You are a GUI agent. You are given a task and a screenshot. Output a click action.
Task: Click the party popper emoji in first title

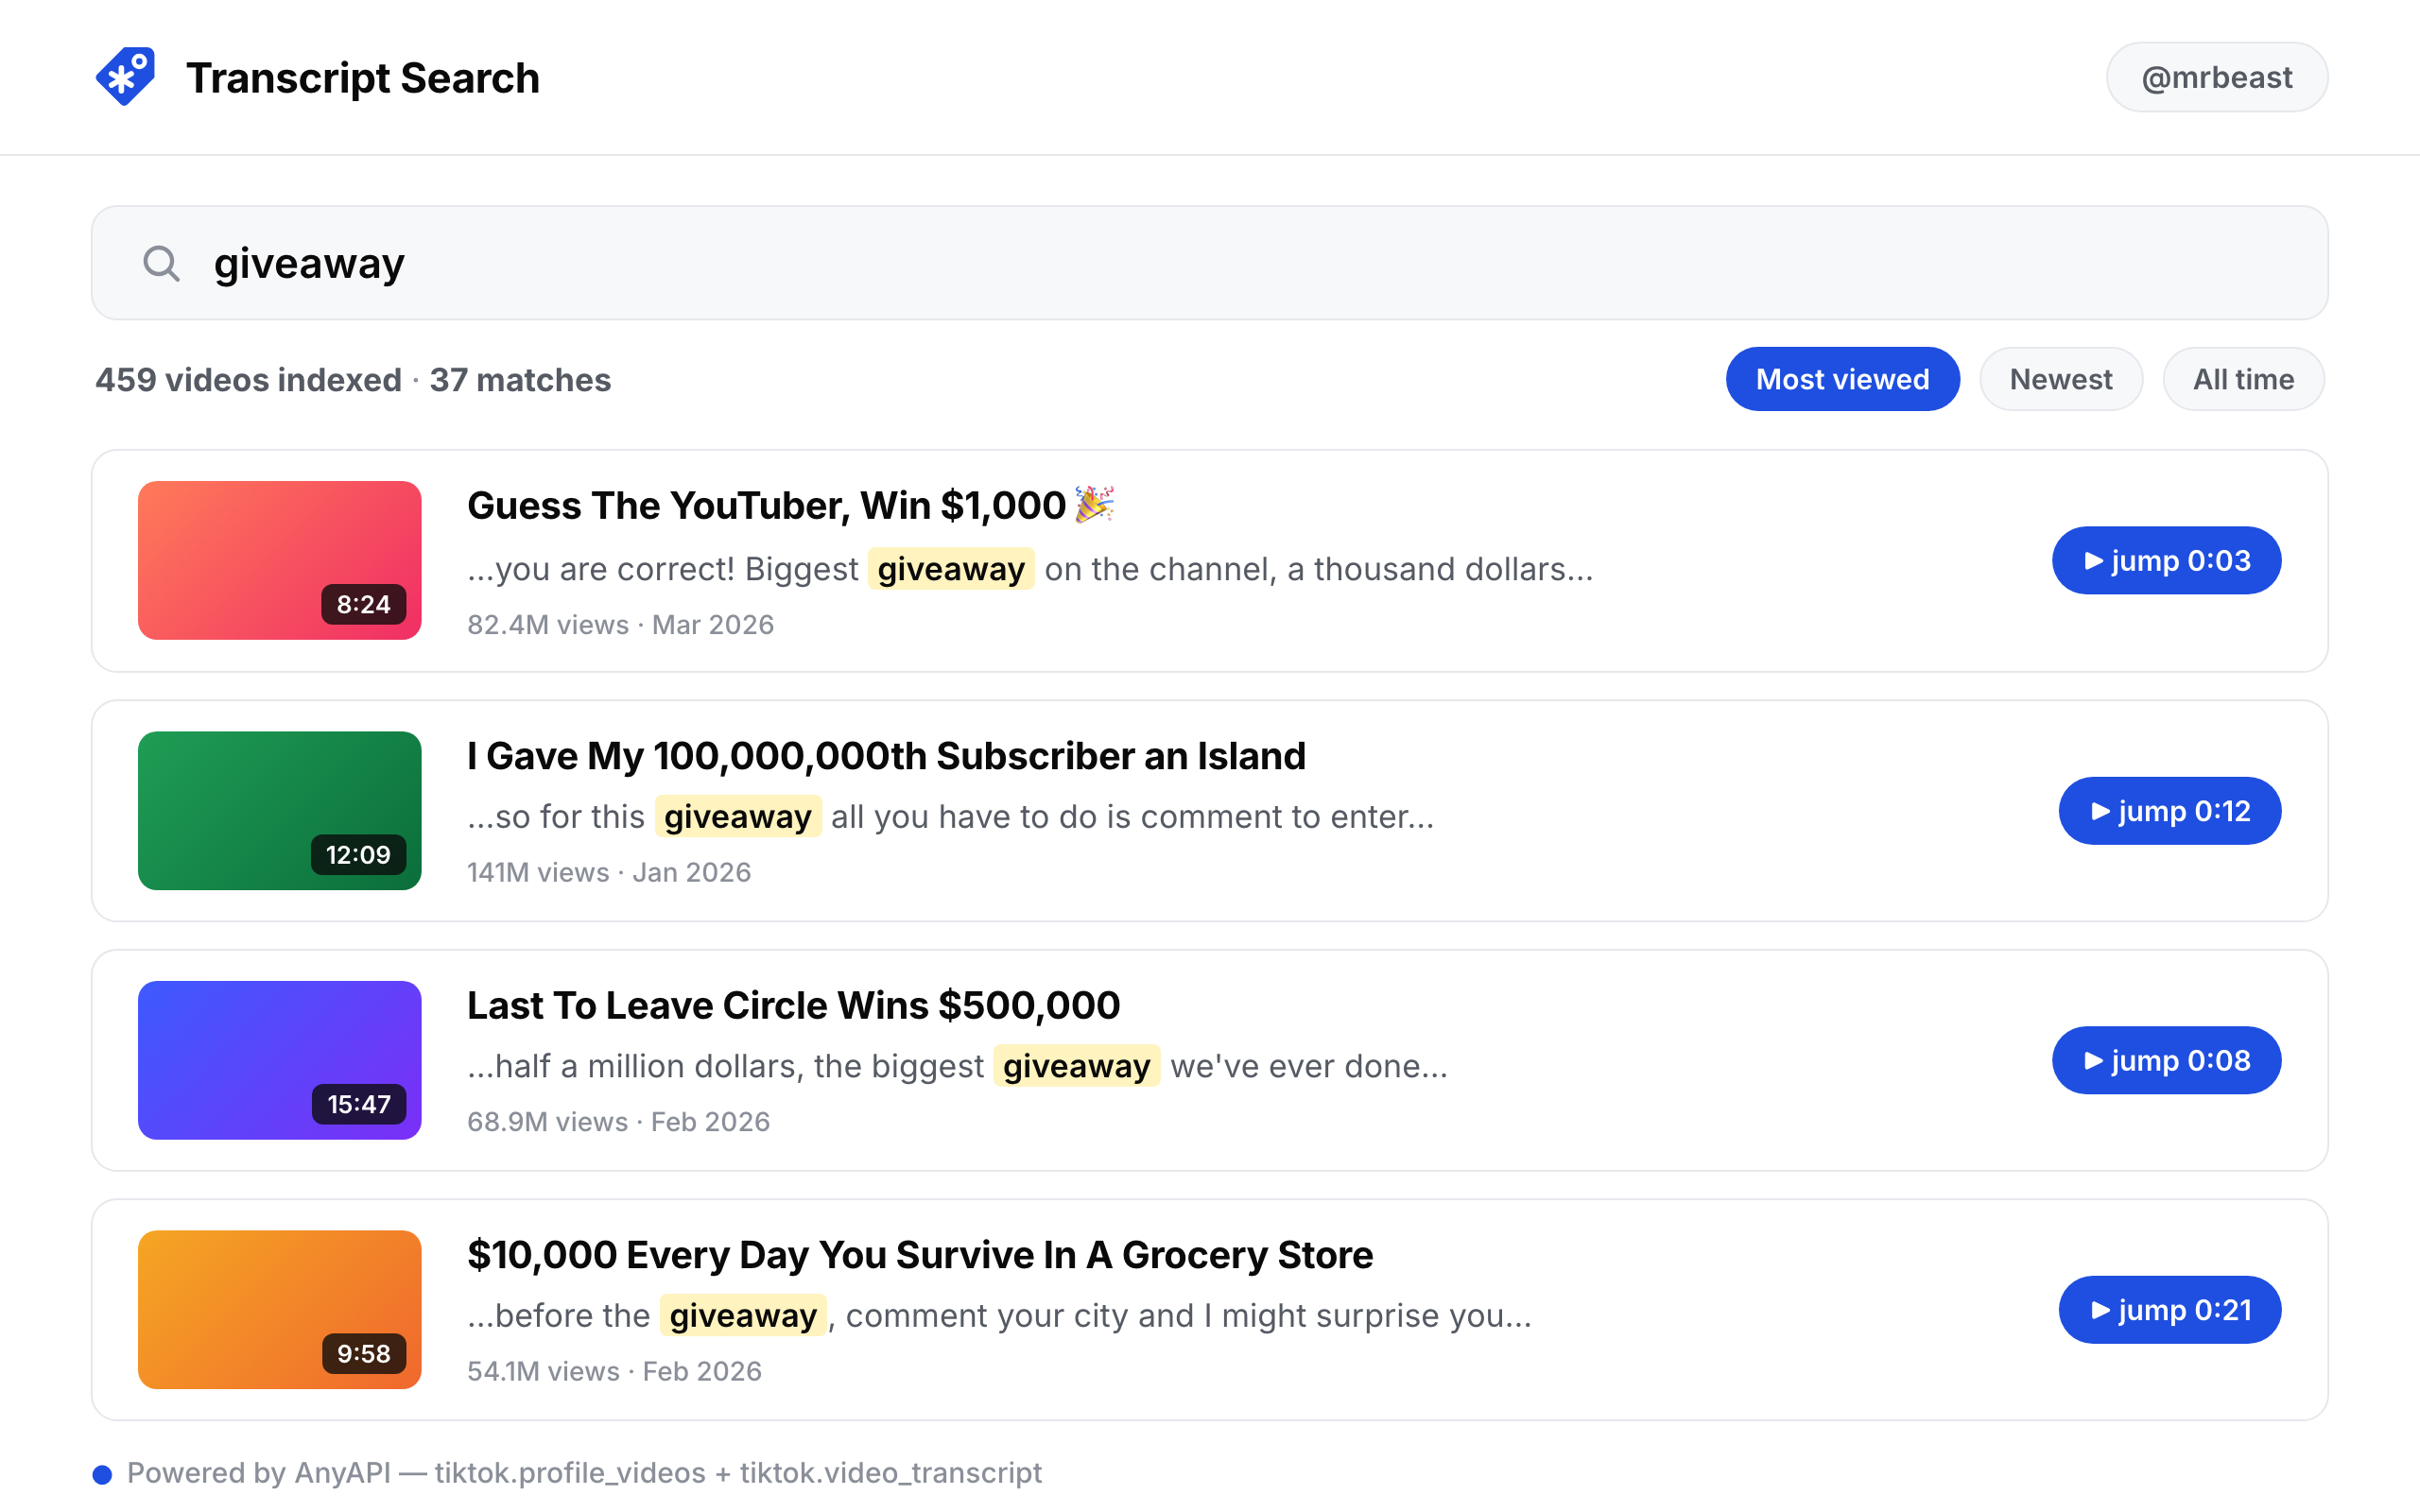pyautogui.click(x=1094, y=504)
